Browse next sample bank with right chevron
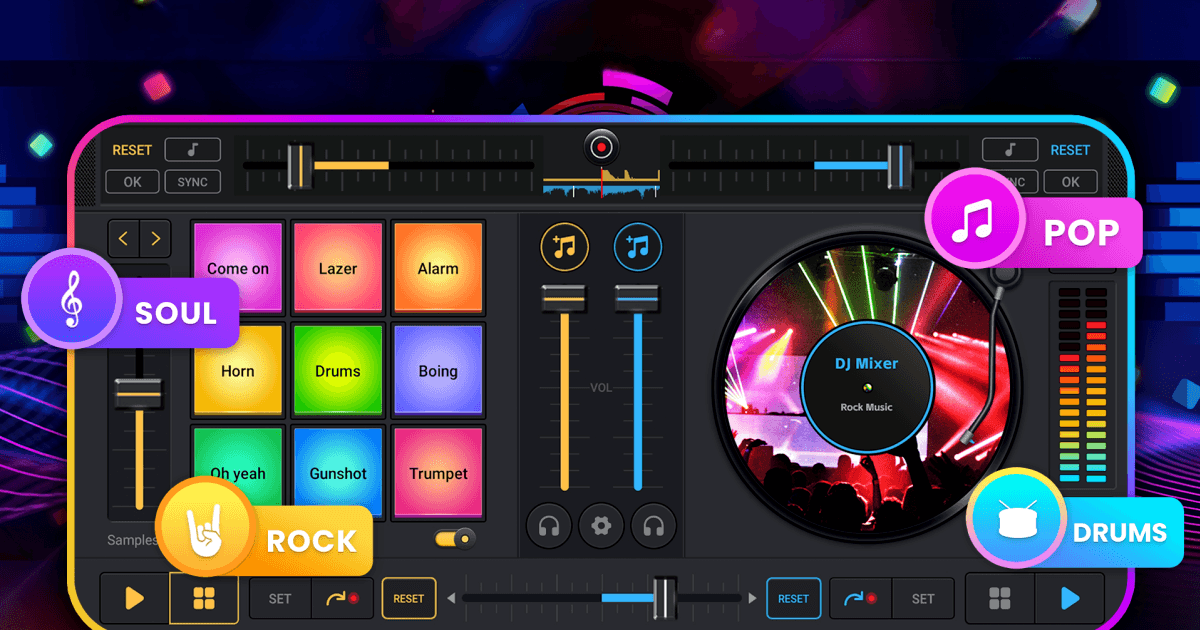The width and height of the screenshot is (1200, 630). [157, 238]
